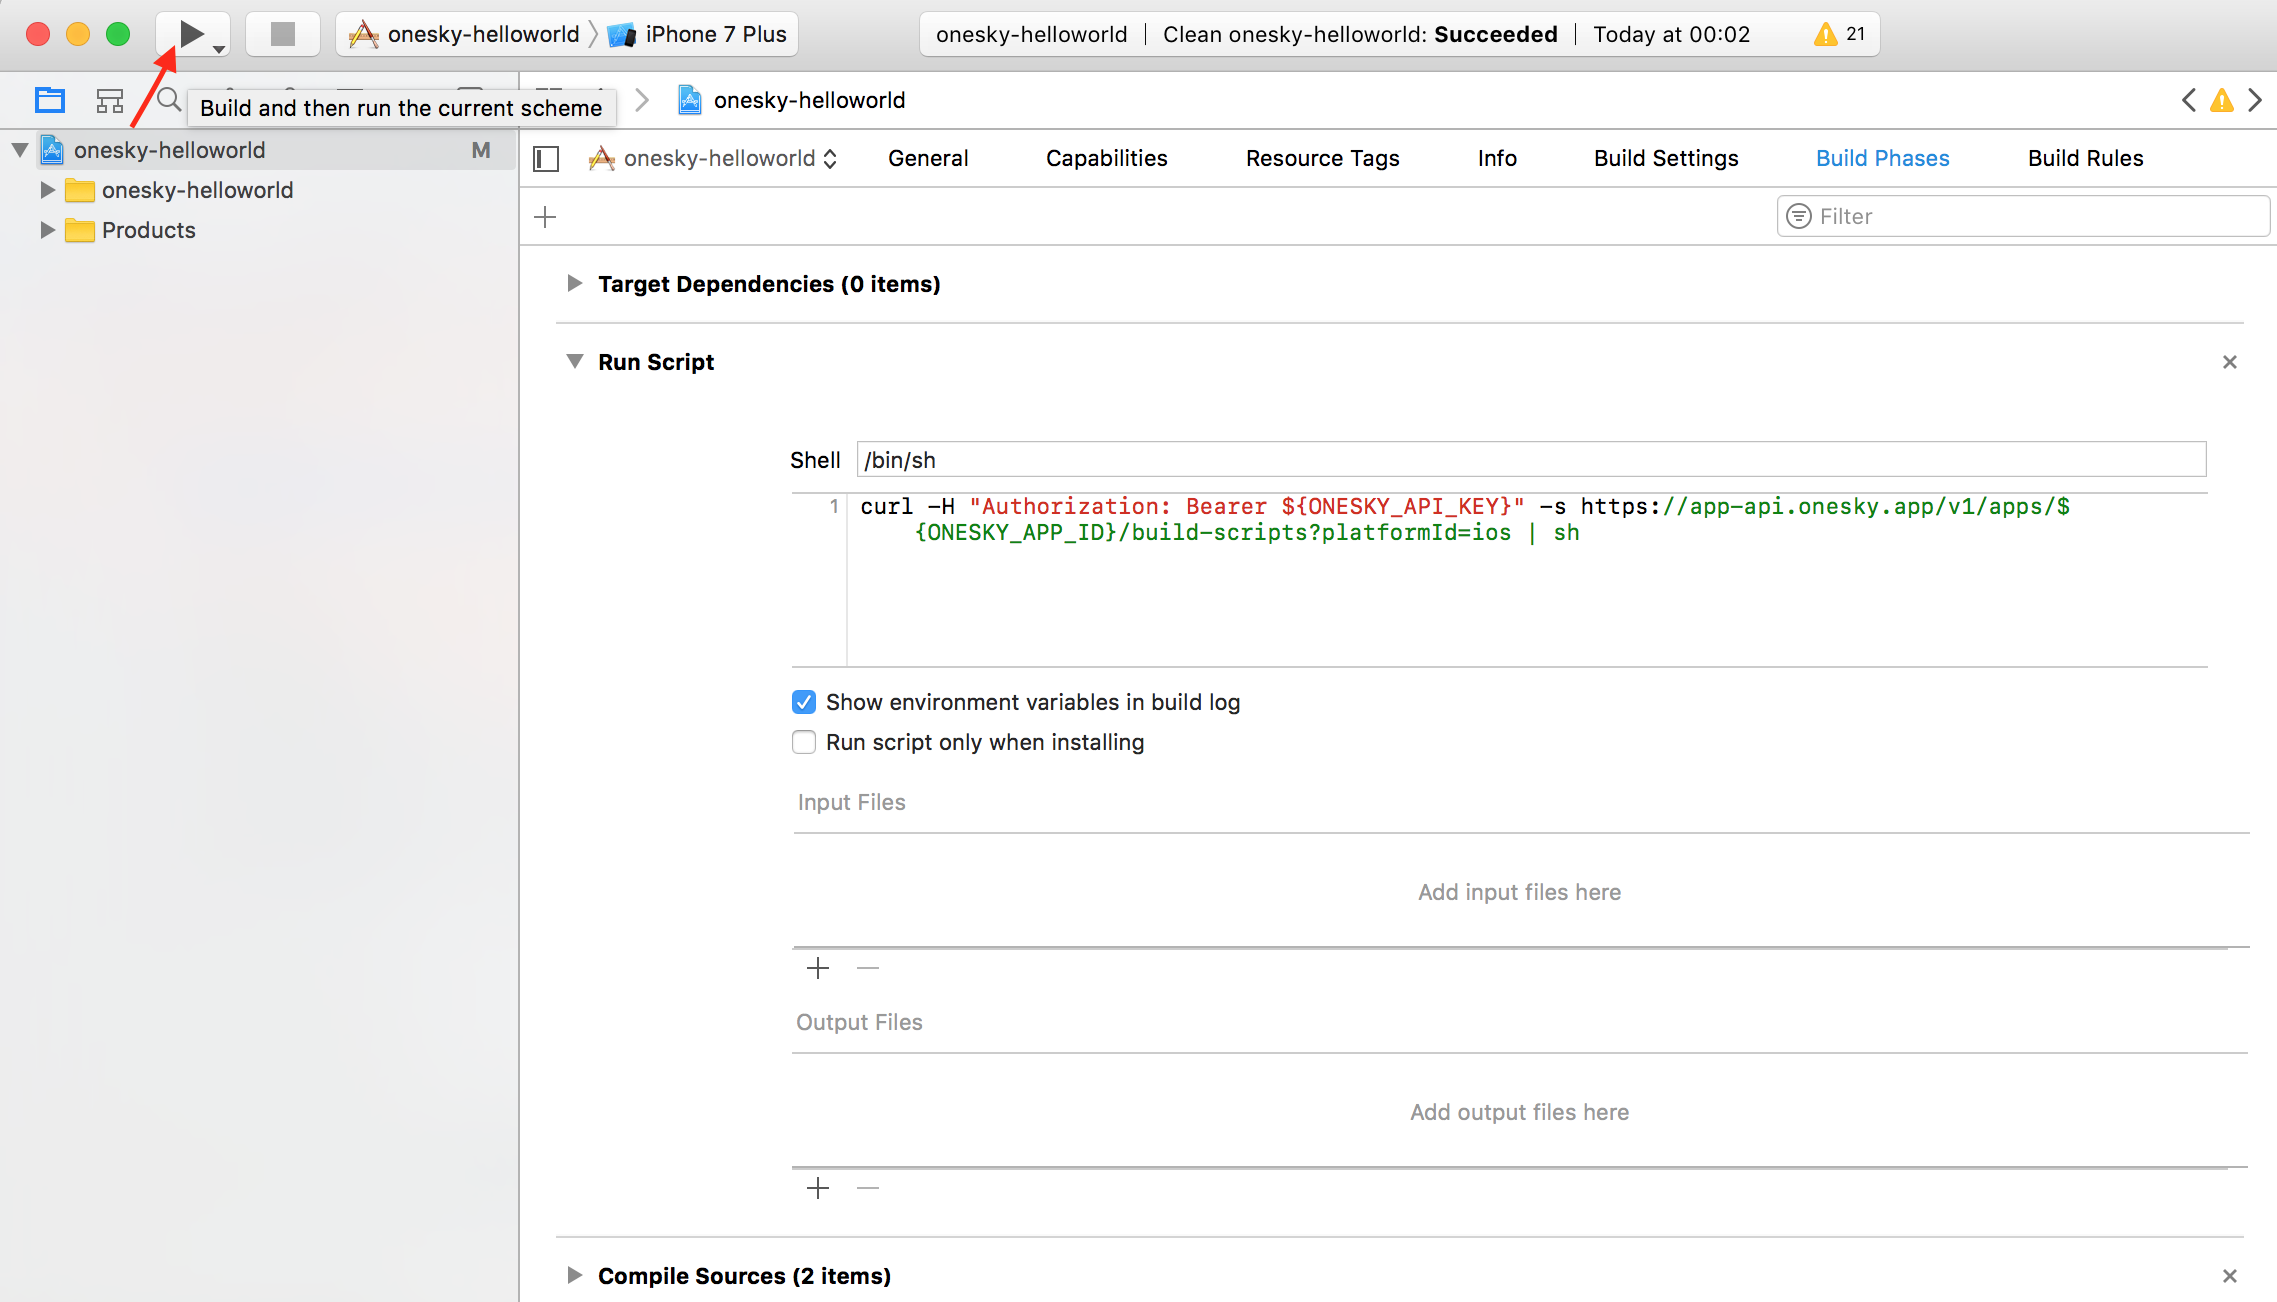The height and width of the screenshot is (1302, 2277).
Task: Click the yellow warning icon in jump bar
Action: 2222,100
